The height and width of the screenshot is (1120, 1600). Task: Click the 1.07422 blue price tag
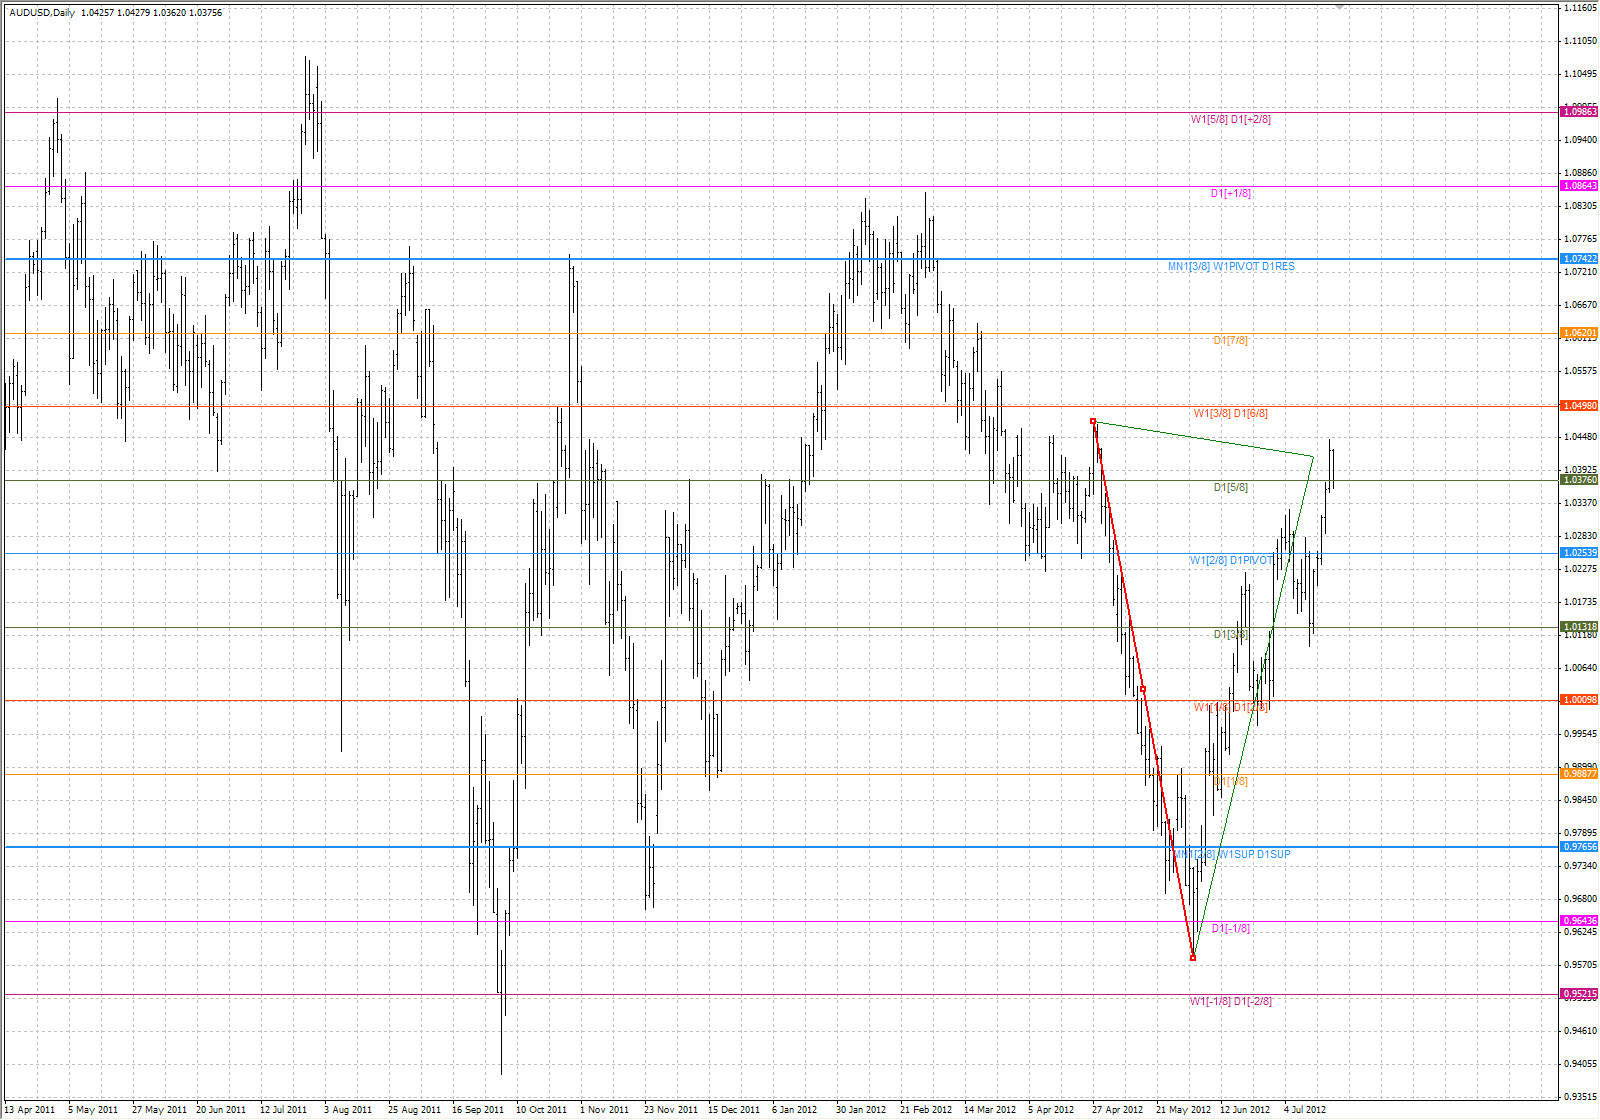tap(1579, 259)
